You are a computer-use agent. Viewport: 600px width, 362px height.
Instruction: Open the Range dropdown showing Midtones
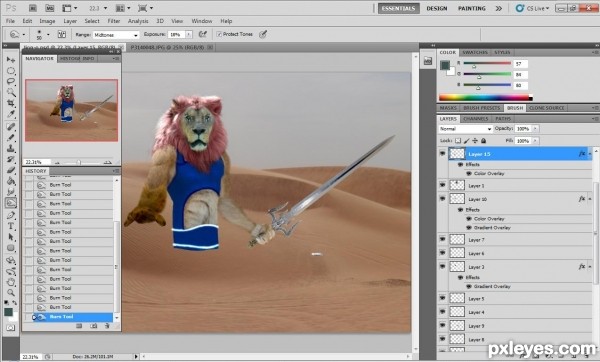[116, 35]
